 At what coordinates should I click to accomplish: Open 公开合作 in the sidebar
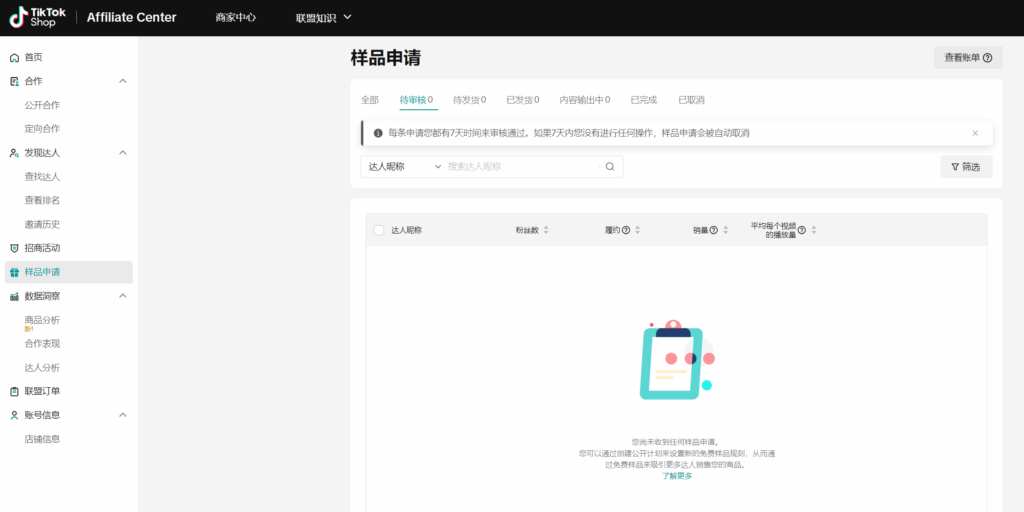(42, 105)
